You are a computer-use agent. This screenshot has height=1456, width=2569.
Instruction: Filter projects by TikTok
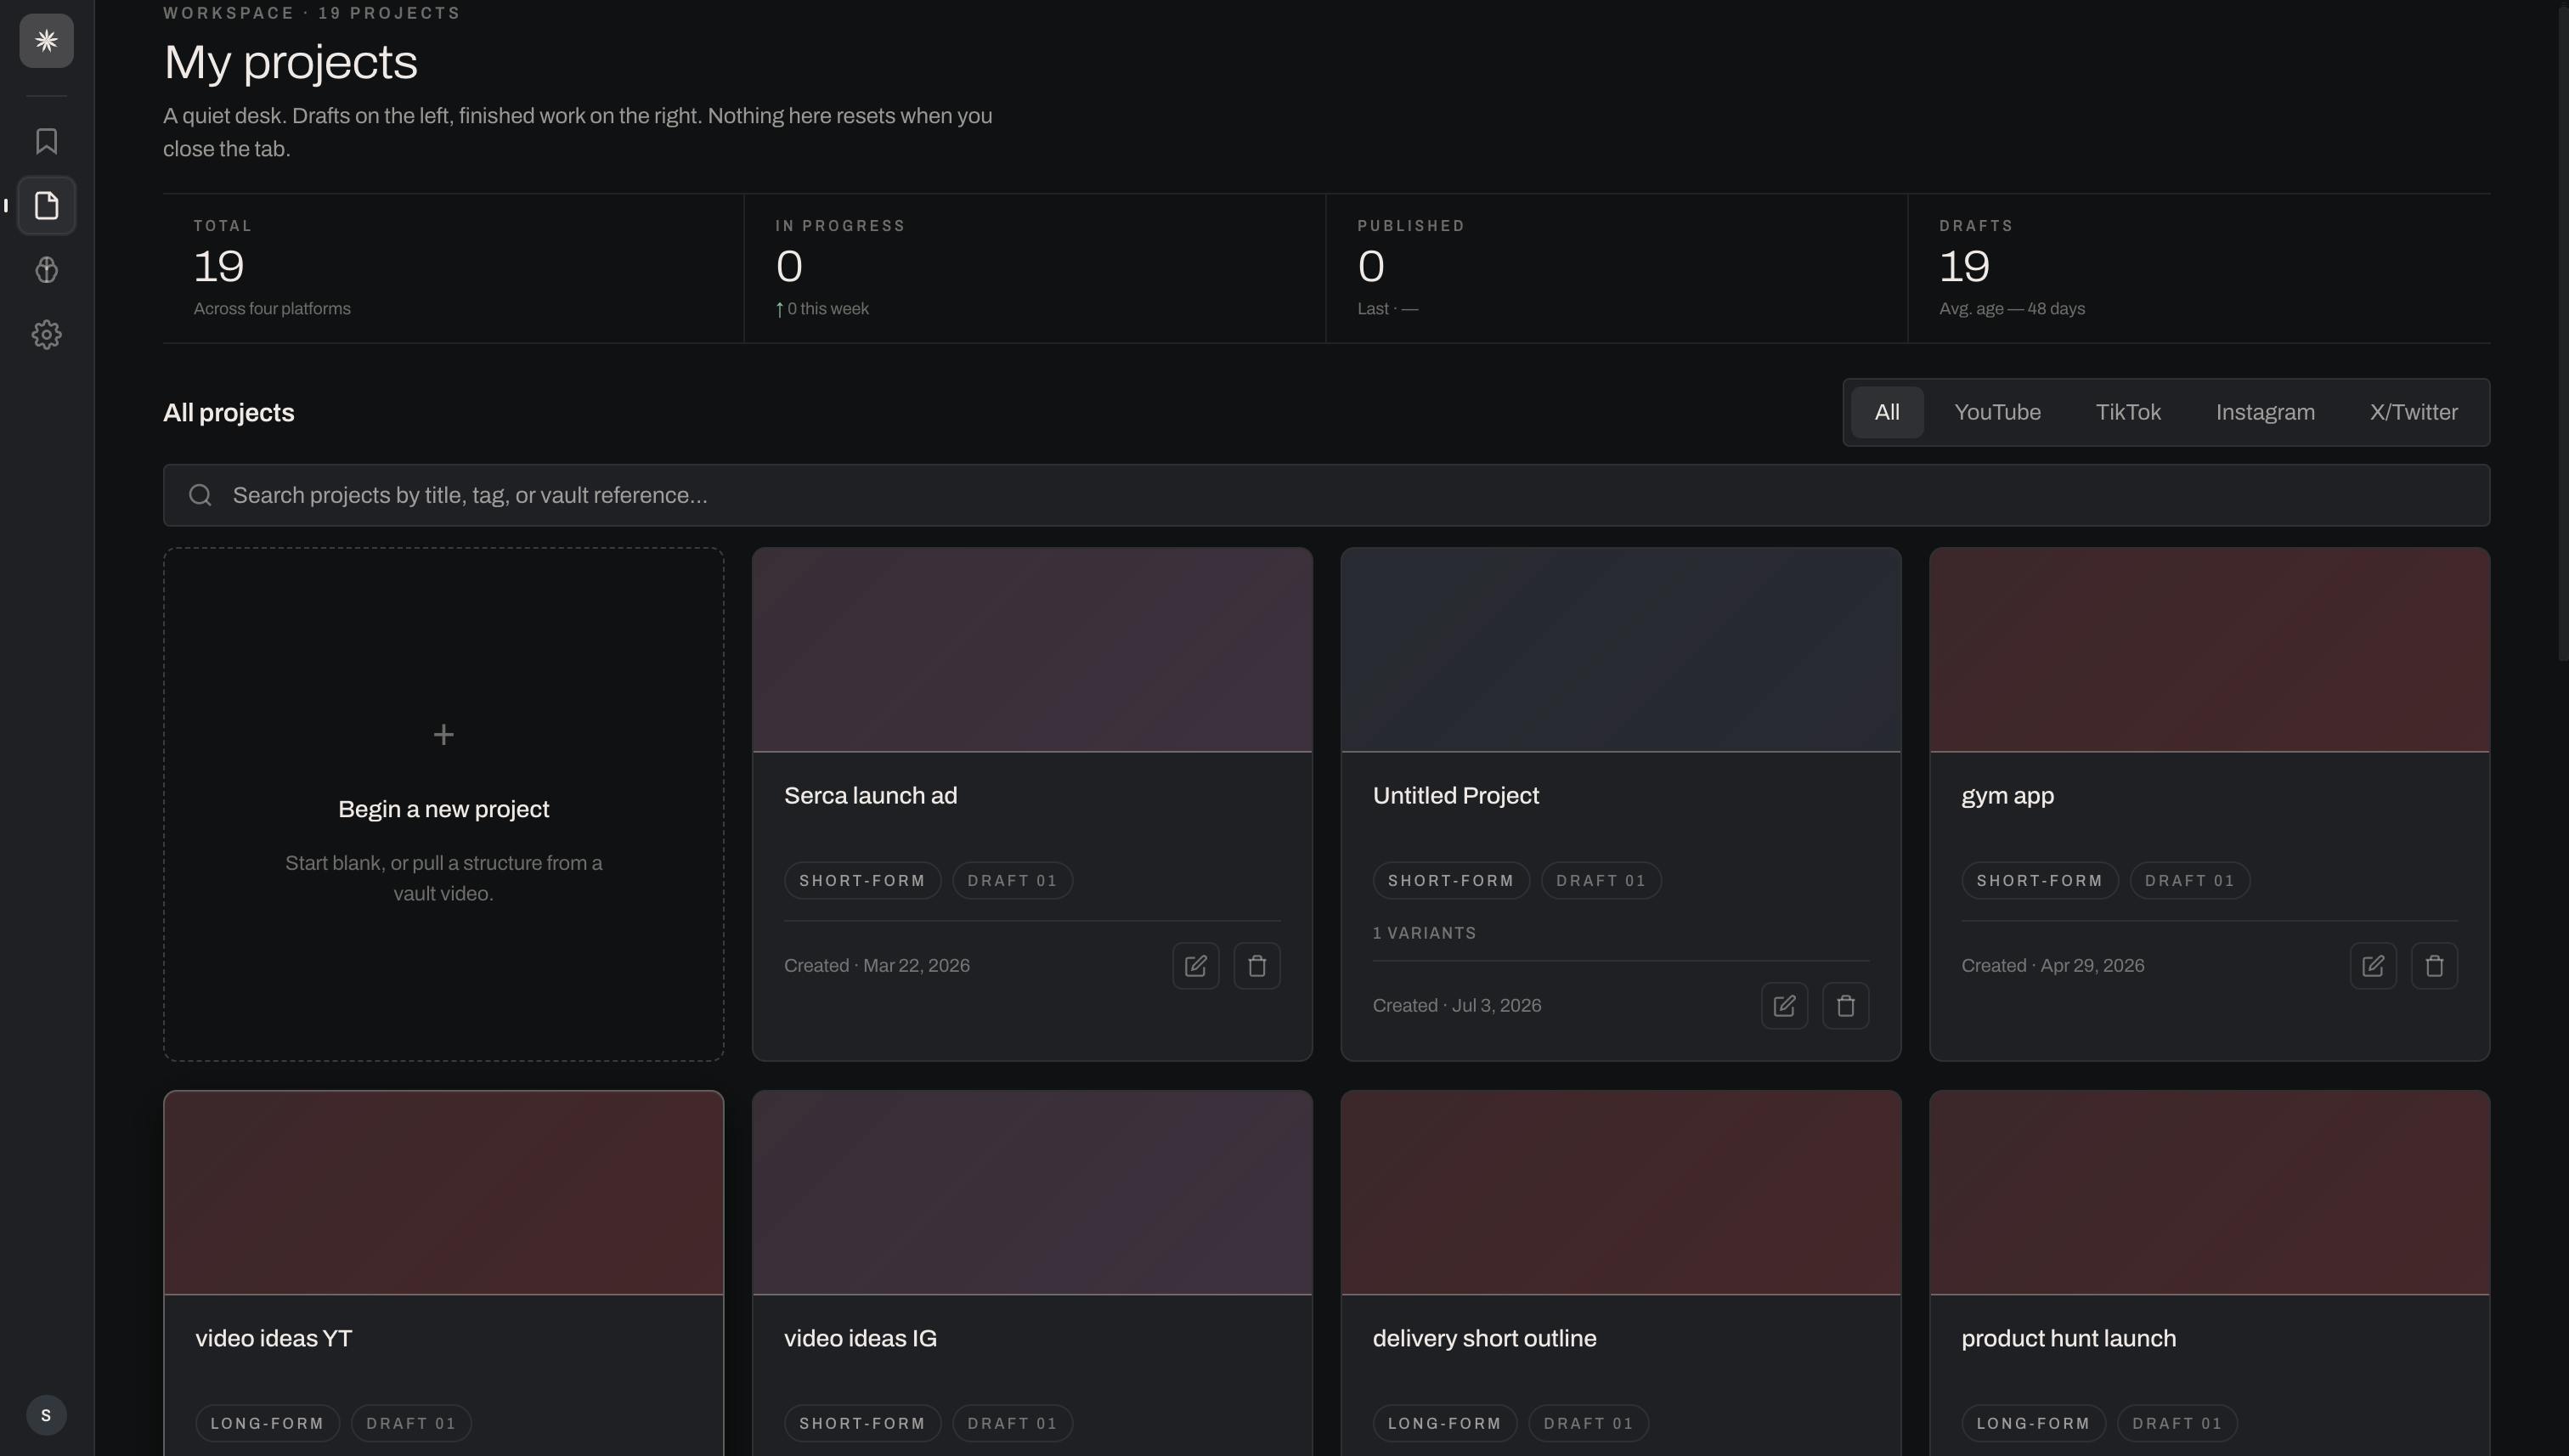2128,412
